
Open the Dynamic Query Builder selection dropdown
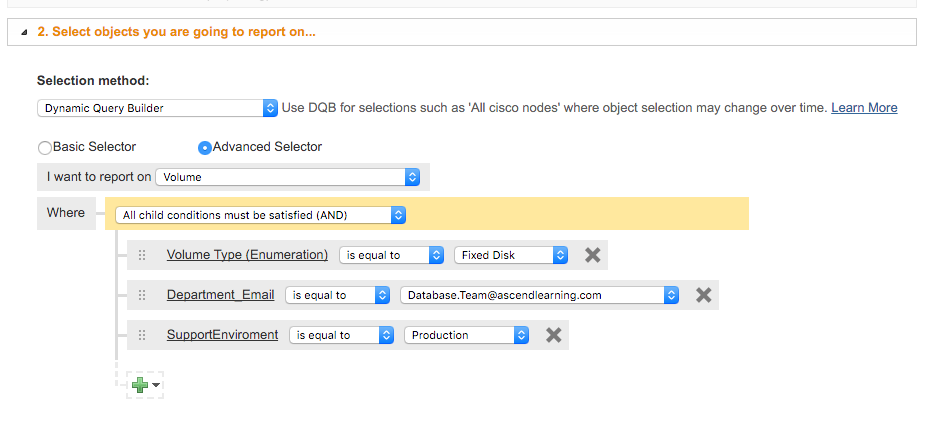click(x=157, y=108)
